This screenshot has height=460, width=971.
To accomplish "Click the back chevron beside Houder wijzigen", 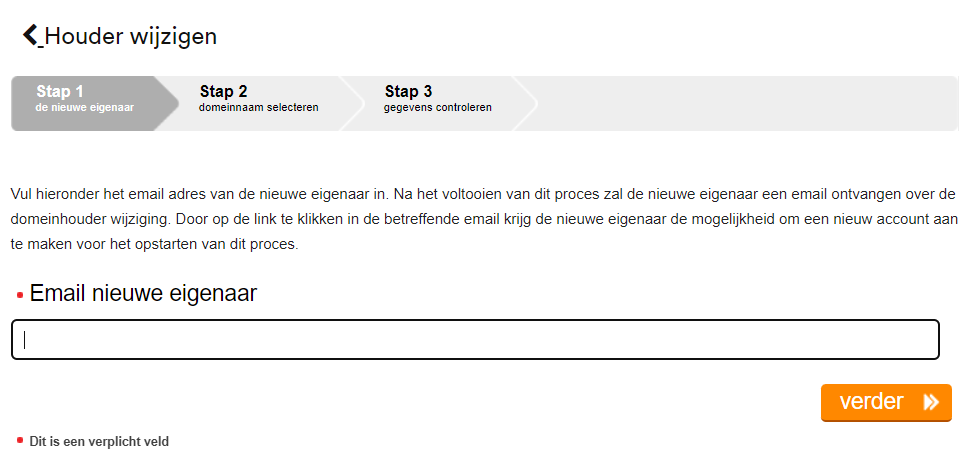I will click(x=32, y=36).
